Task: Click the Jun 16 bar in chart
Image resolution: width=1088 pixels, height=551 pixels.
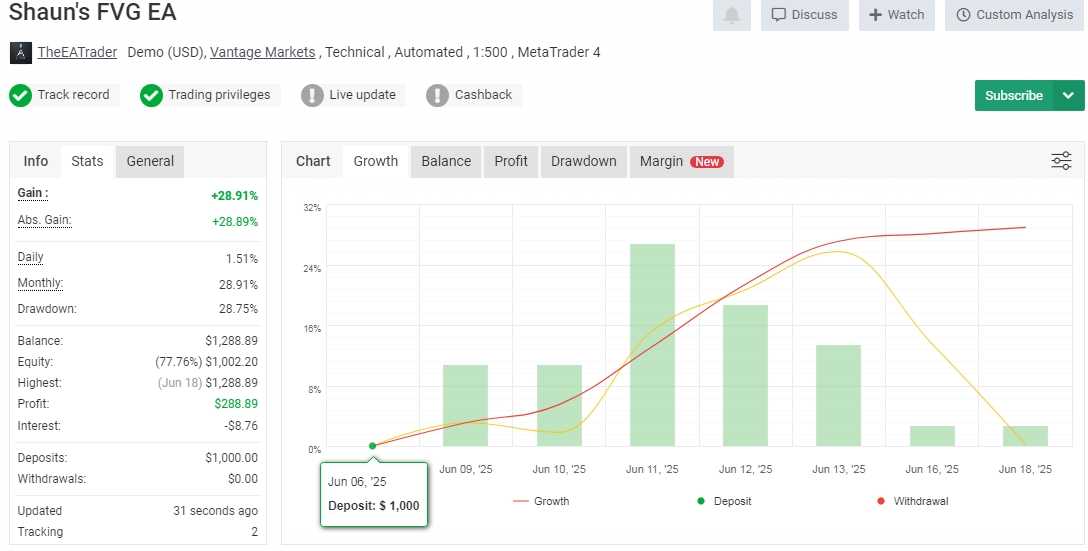Action: (933, 436)
